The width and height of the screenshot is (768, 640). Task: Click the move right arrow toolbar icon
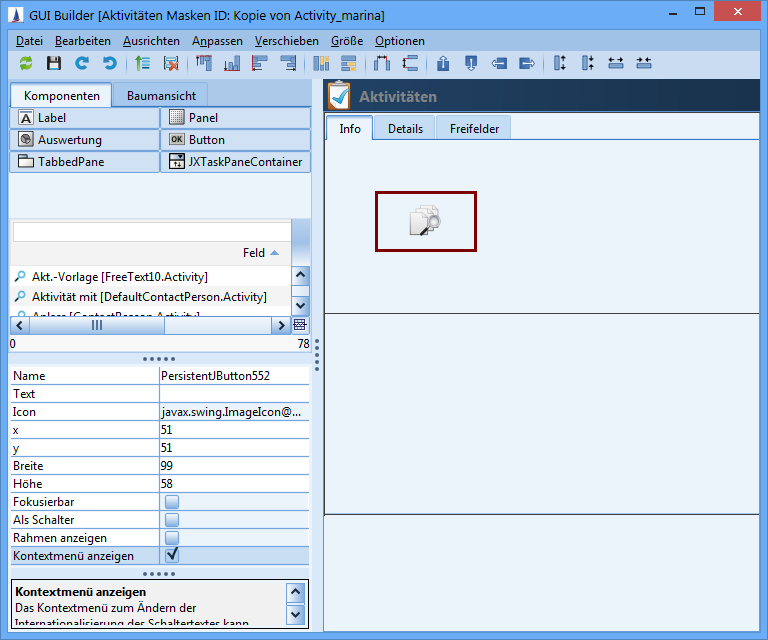coord(527,63)
